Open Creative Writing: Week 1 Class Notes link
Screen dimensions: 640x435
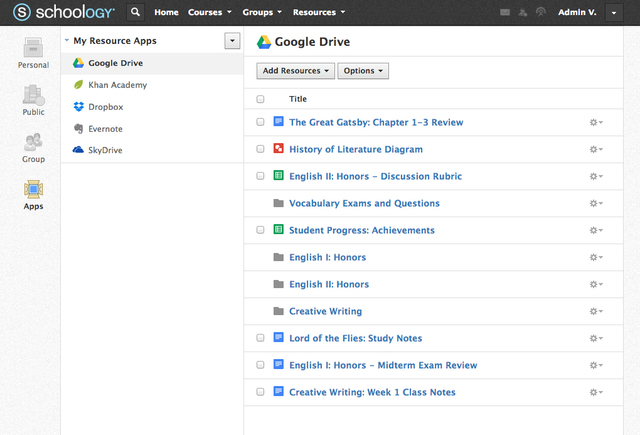pyautogui.click(x=372, y=392)
